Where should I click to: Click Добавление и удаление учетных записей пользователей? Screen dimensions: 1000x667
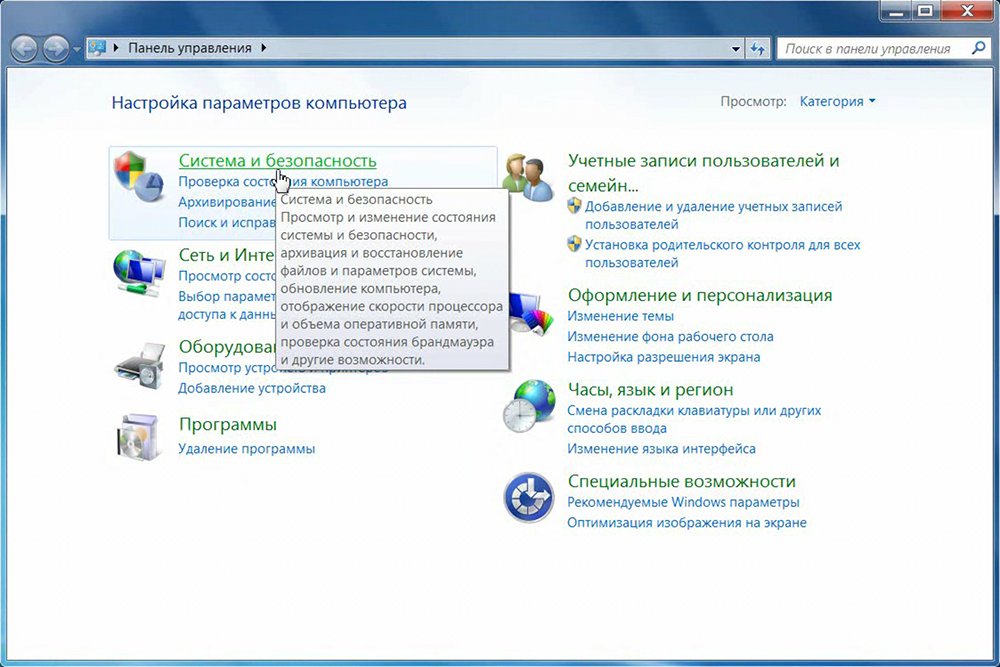click(714, 216)
